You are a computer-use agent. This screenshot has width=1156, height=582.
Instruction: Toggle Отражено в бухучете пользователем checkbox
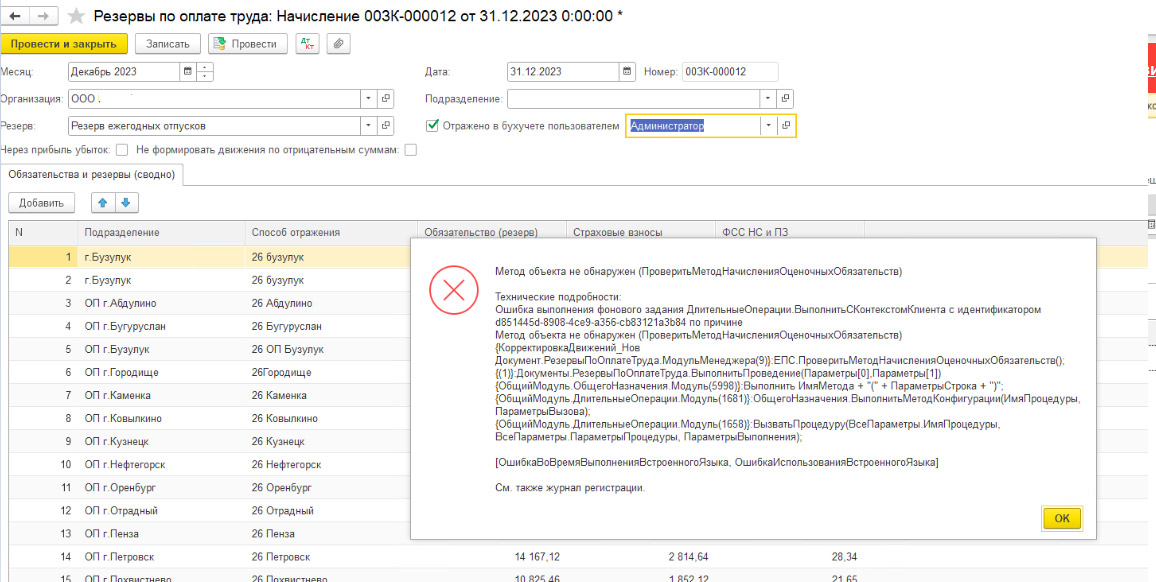pos(433,126)
